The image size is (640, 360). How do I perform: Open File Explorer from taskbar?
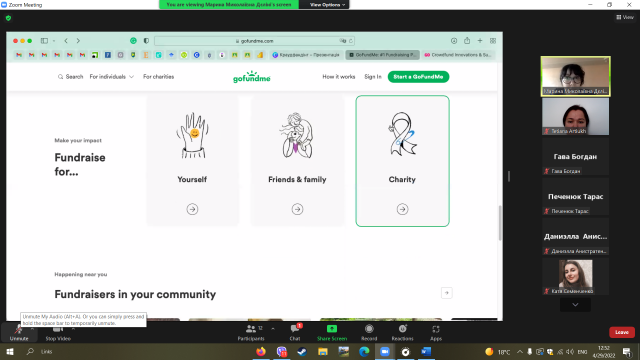323,351
